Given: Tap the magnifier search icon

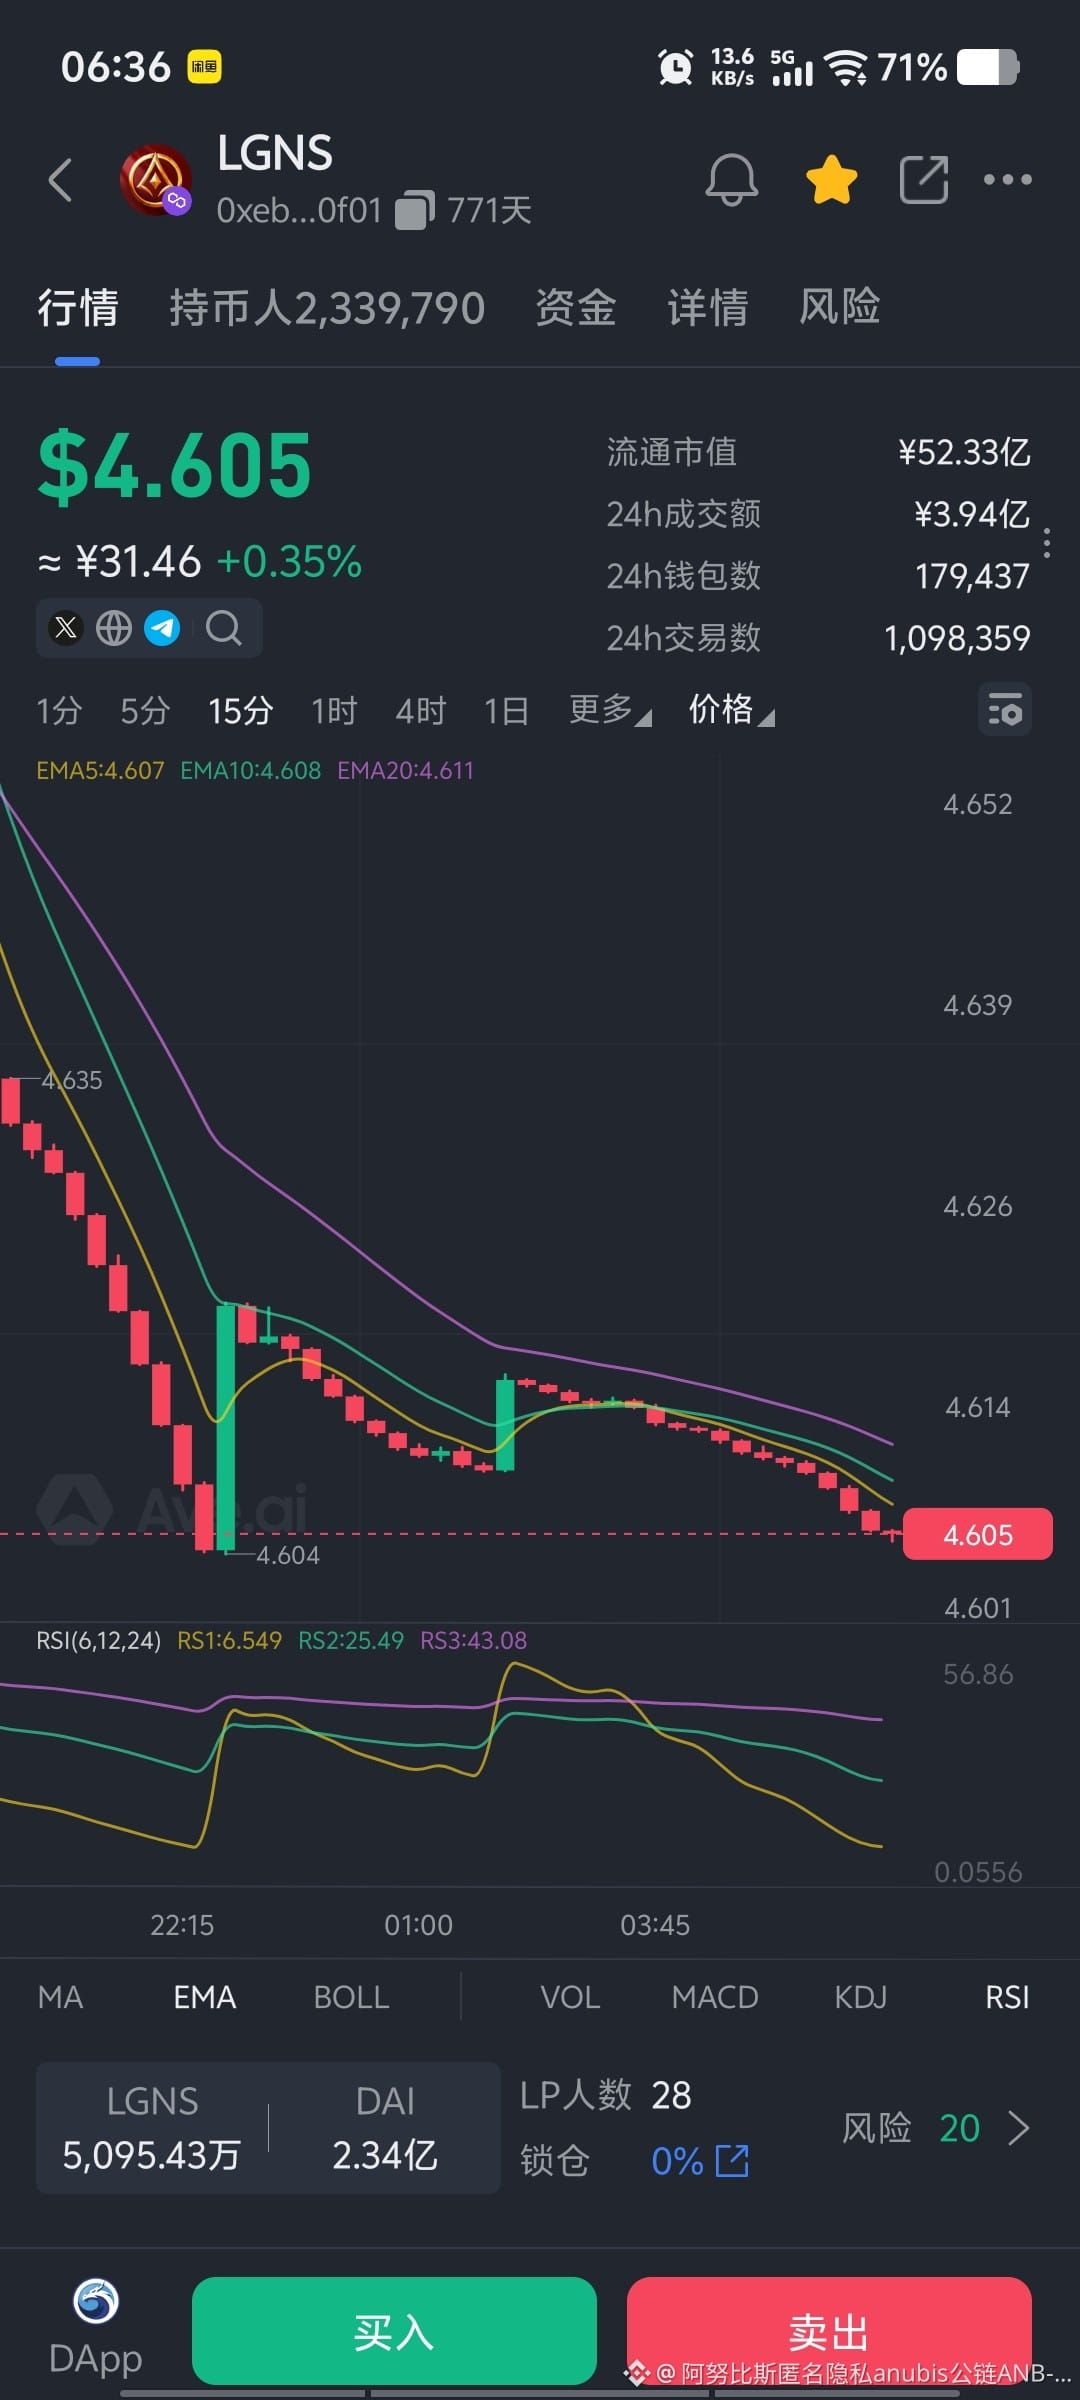Looking at the screenshot, I should point(224,628).
